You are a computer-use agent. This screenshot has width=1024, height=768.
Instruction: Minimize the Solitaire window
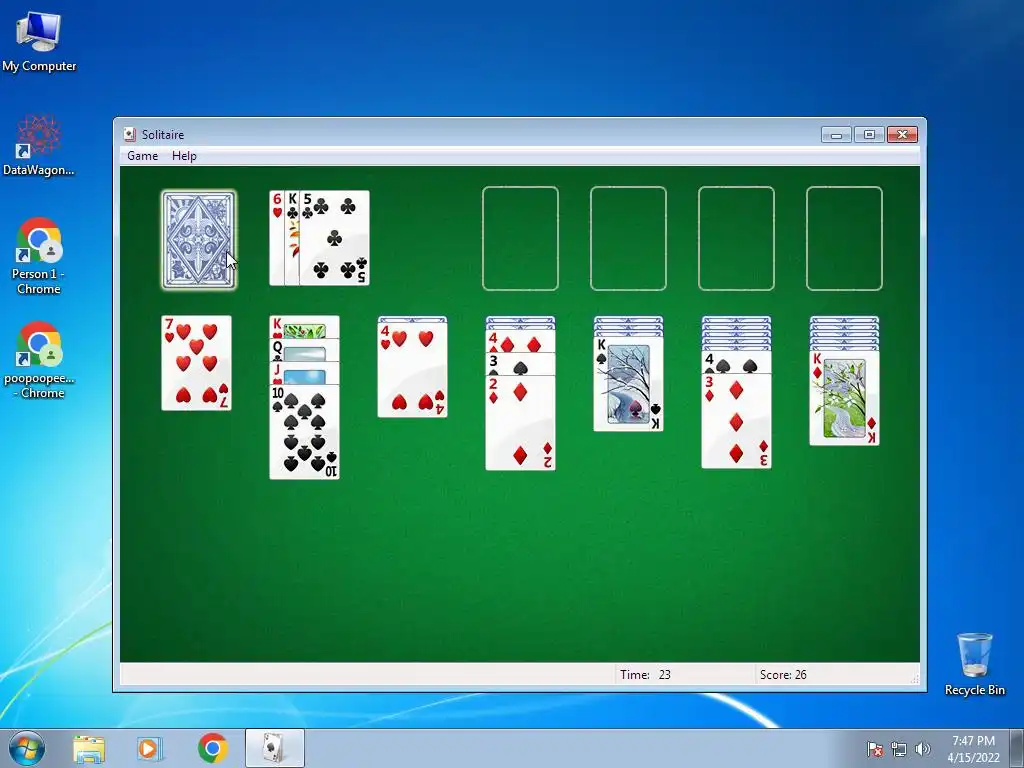point(837,135)
